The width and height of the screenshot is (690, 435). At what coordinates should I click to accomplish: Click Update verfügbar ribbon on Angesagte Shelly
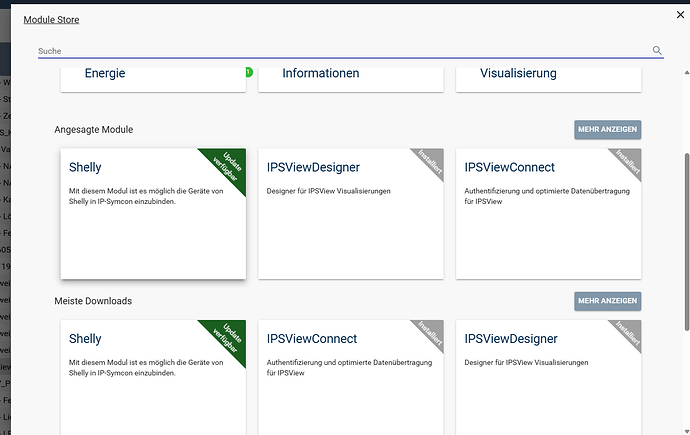click(229, 166)
